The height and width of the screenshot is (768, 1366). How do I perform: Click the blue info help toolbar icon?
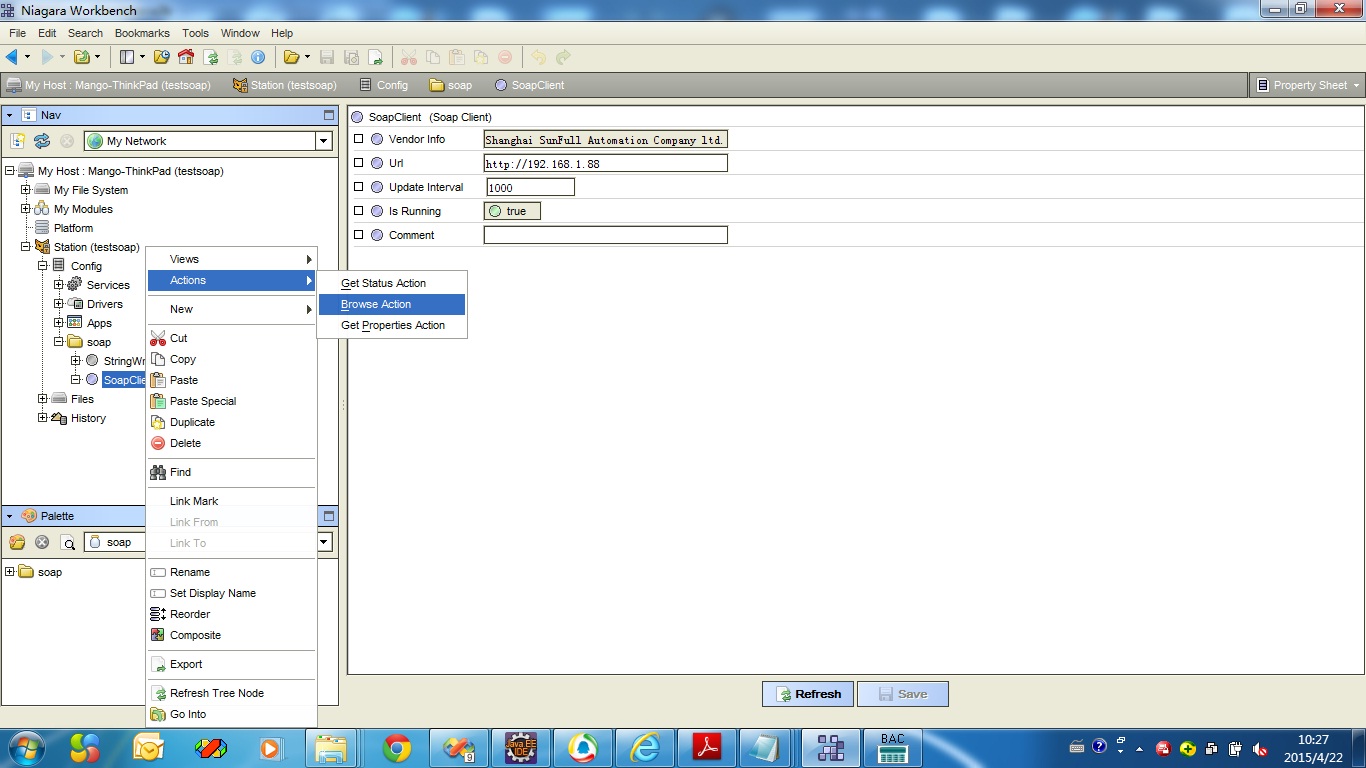point(258,57)
